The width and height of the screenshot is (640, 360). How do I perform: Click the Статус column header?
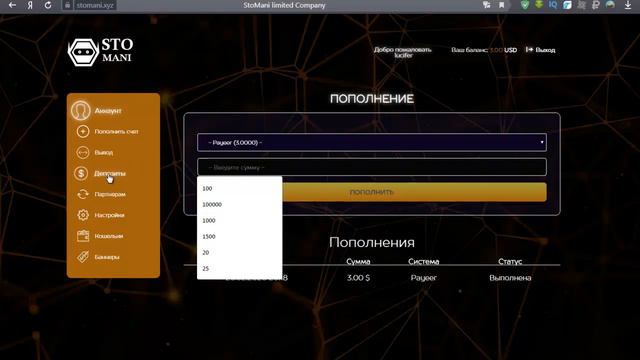(x=510, y=261)
